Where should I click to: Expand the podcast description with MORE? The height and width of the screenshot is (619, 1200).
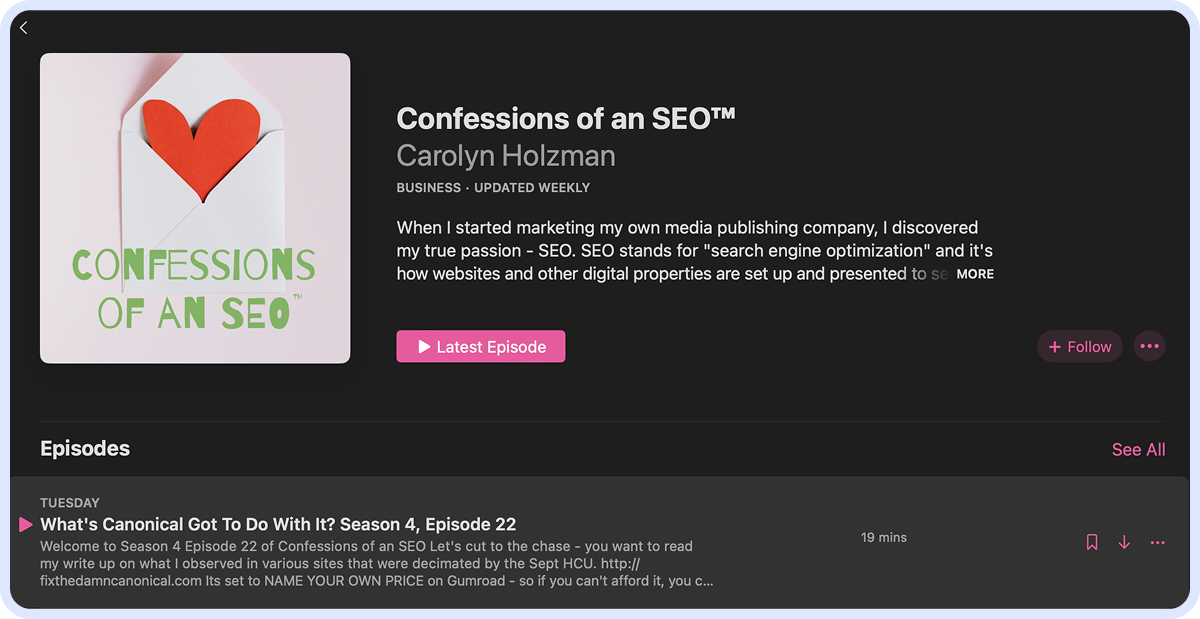(975, 274)
